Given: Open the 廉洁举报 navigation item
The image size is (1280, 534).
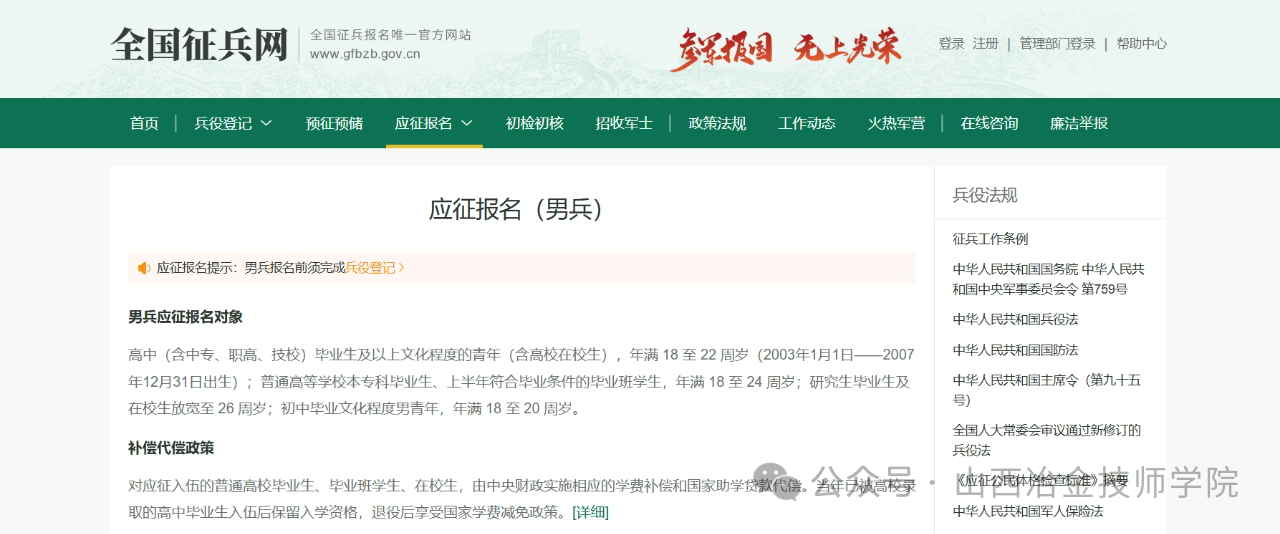Looking at the screenshot, I should click(1079, 124).
